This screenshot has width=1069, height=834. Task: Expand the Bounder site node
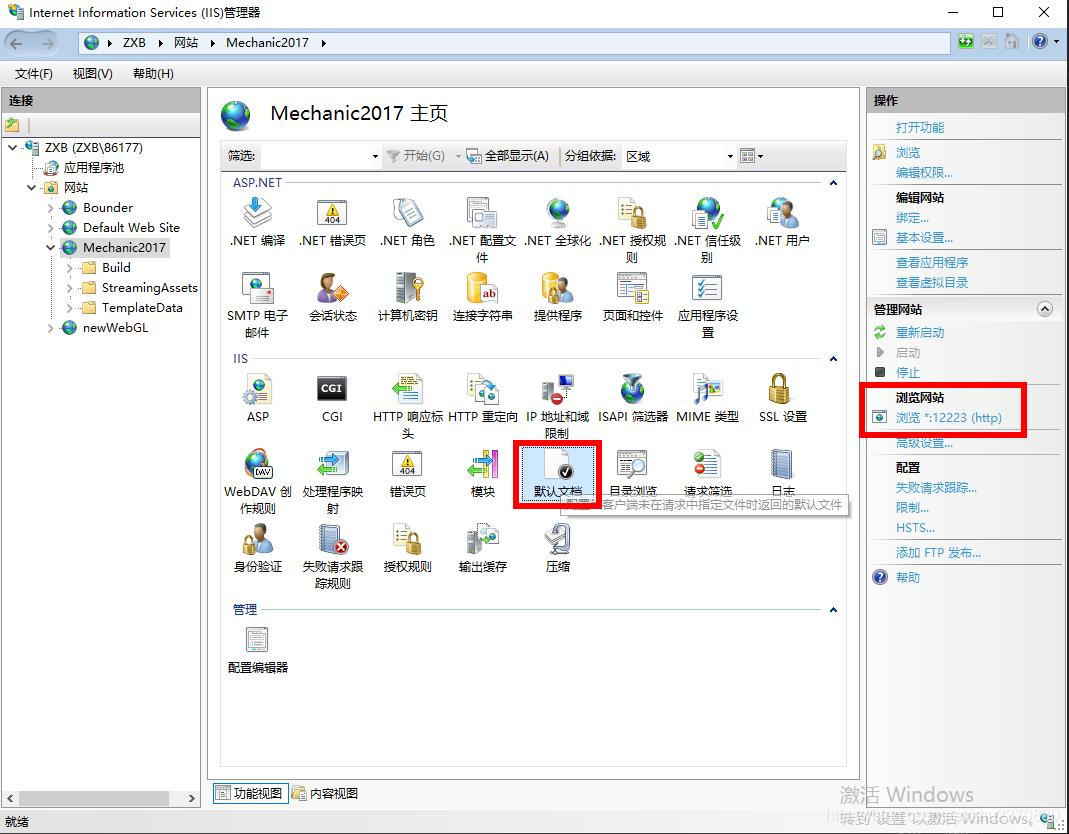pyautogui.click(x=50, y=208)
